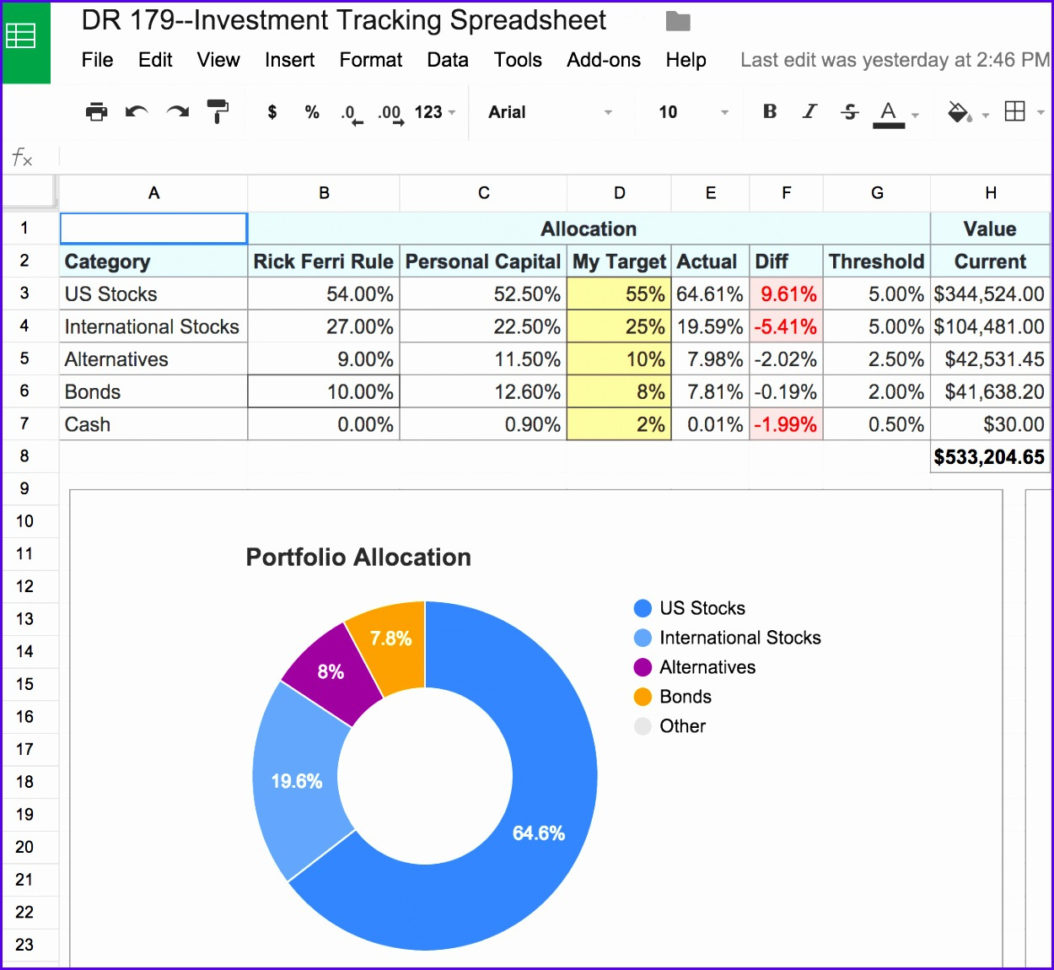1054x970 pixels.
Task: Open the font size dropdown
Action: [690, 112]
